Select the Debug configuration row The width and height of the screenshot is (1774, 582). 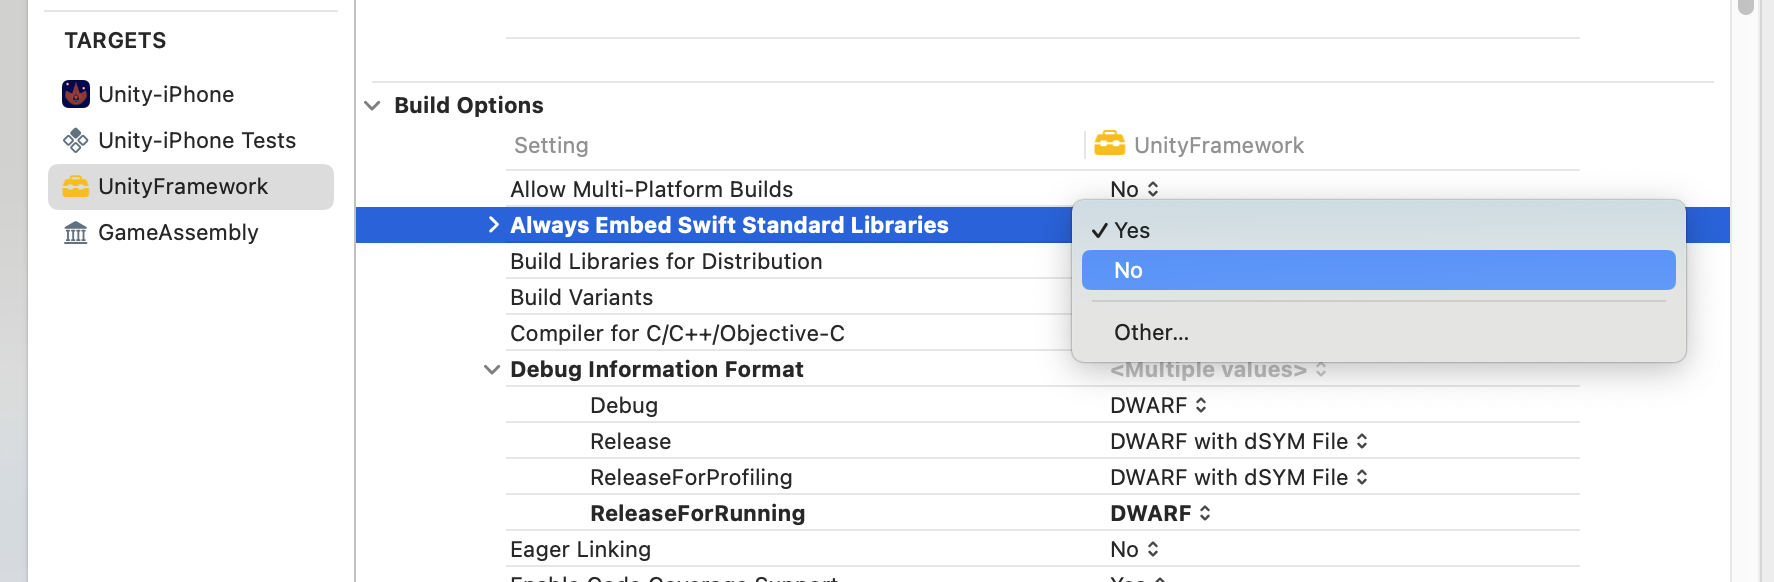coord(624,405)
